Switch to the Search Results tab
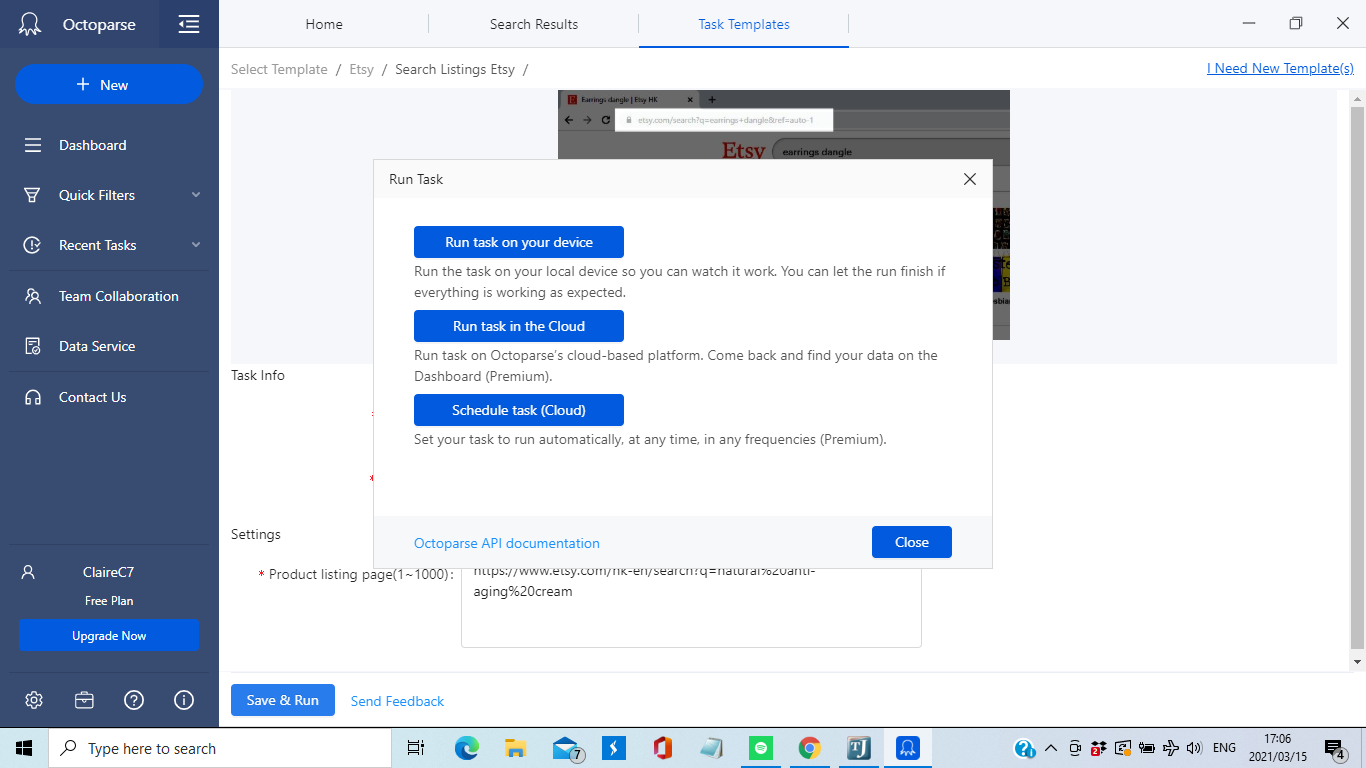The height and width of the screenshot is (768, 1366). click(534, 24)
